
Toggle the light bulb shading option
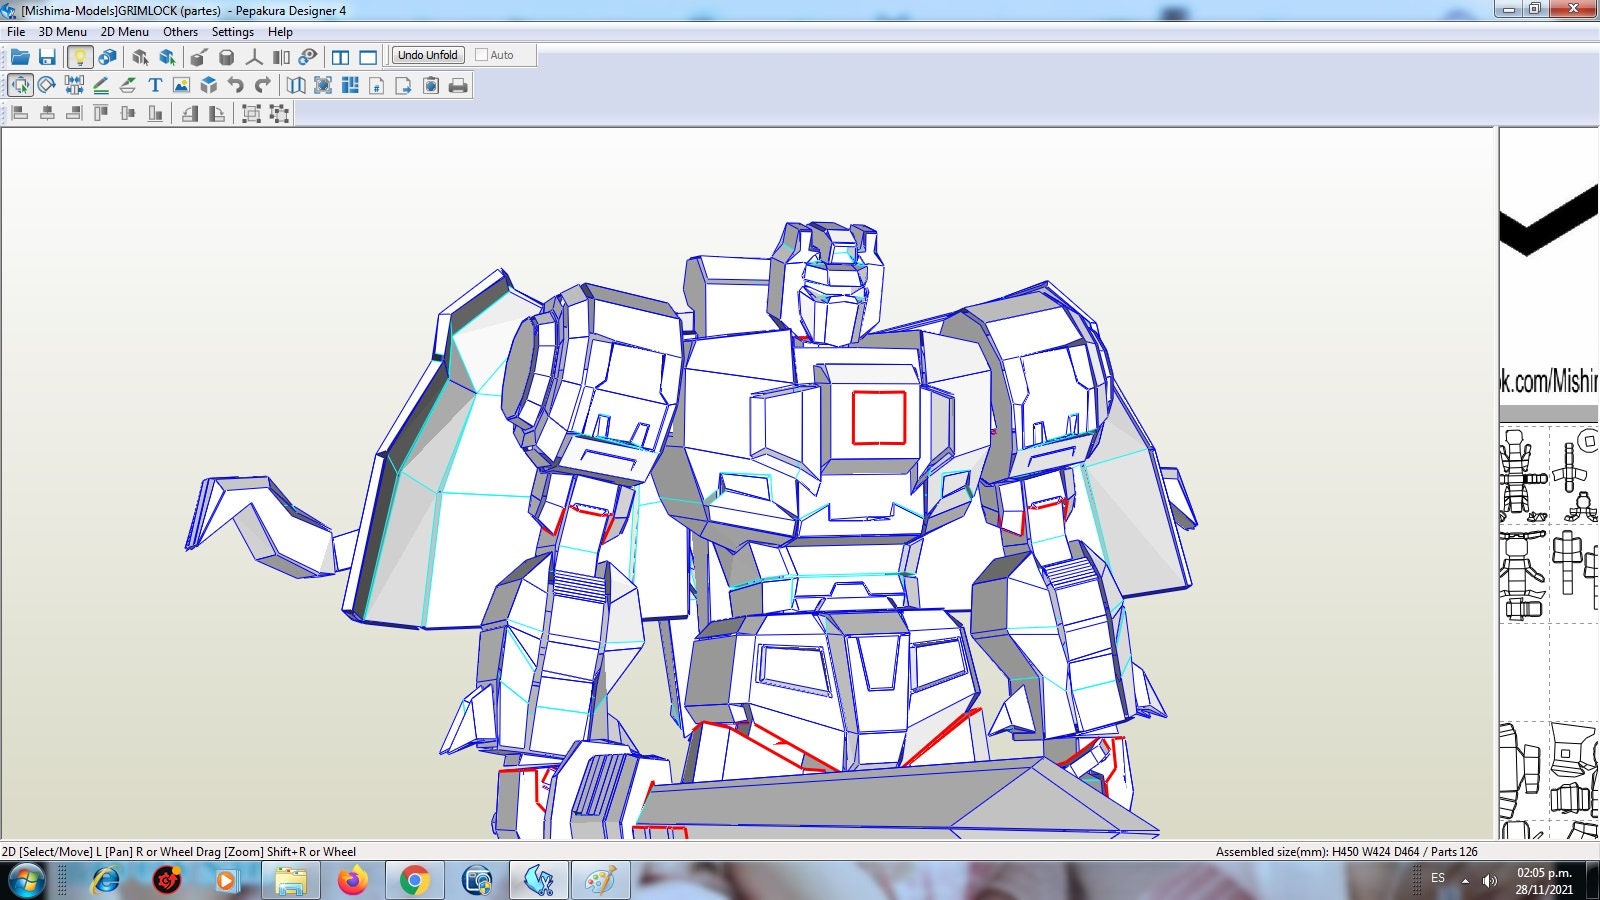pos(82,56)
